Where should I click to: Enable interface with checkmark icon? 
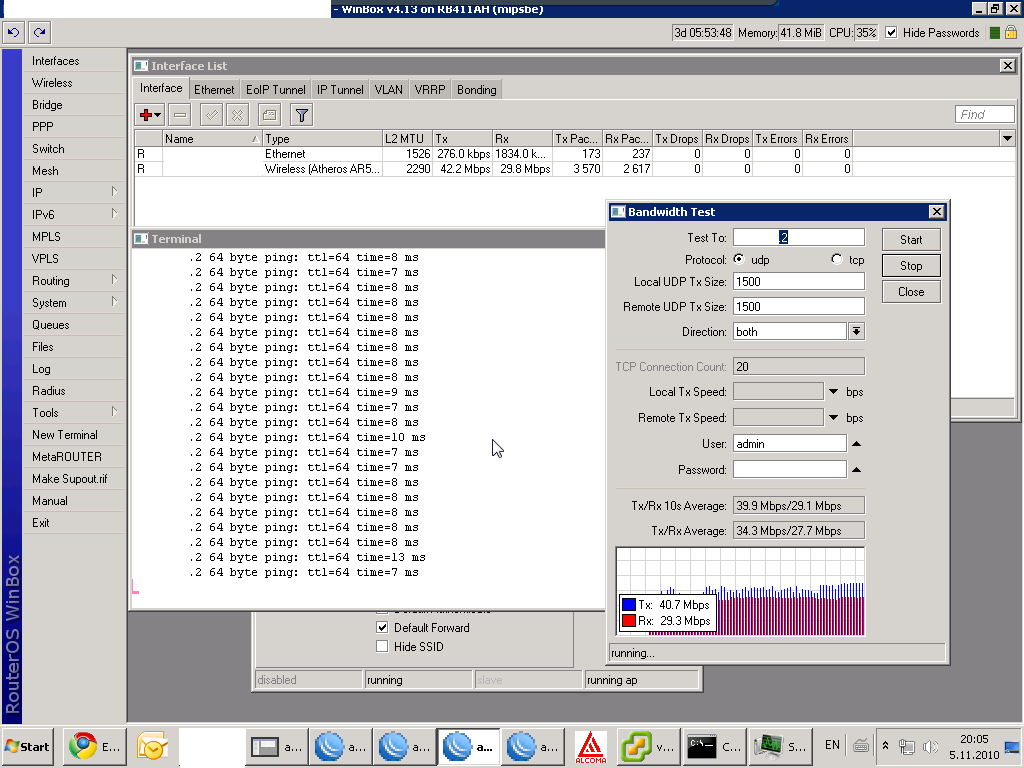click(x=211, y=115)
